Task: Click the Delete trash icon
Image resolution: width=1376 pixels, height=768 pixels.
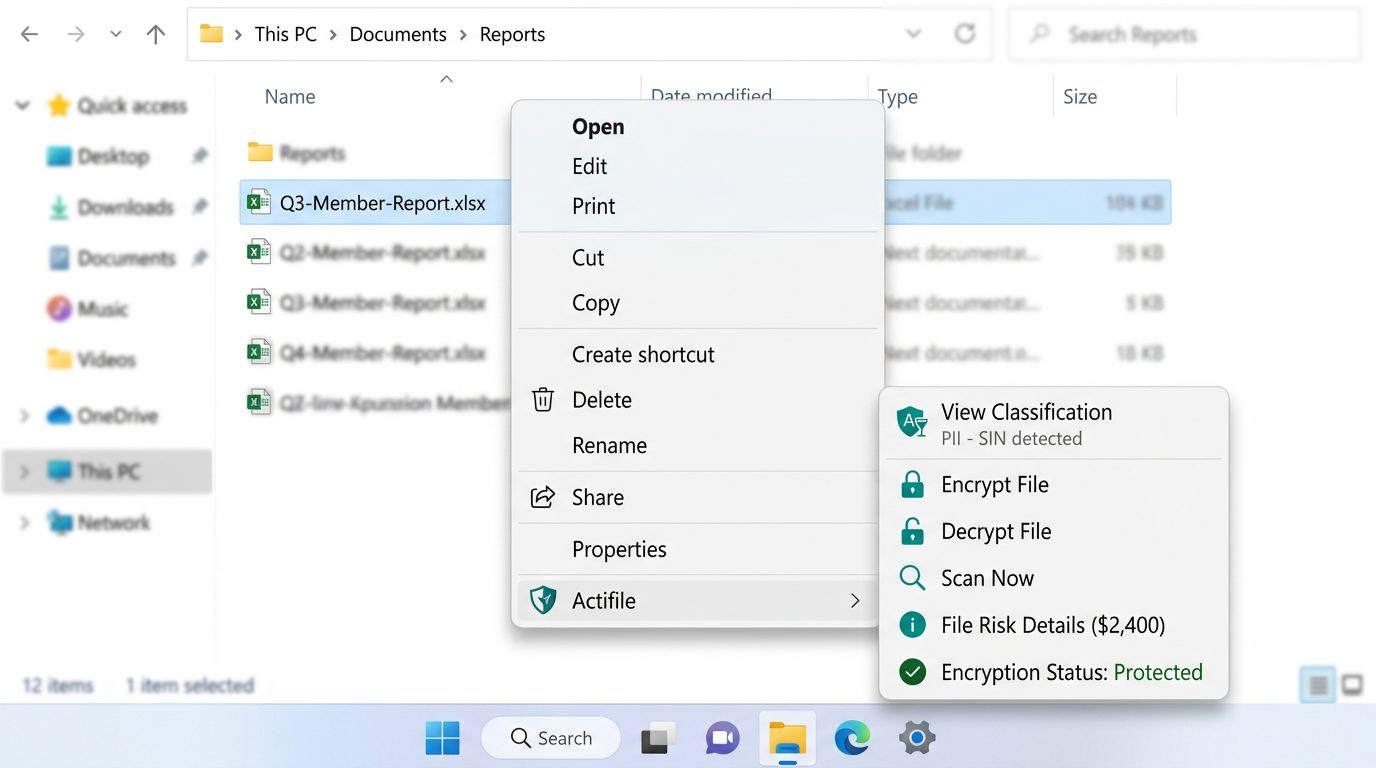Action: [541, 399]
